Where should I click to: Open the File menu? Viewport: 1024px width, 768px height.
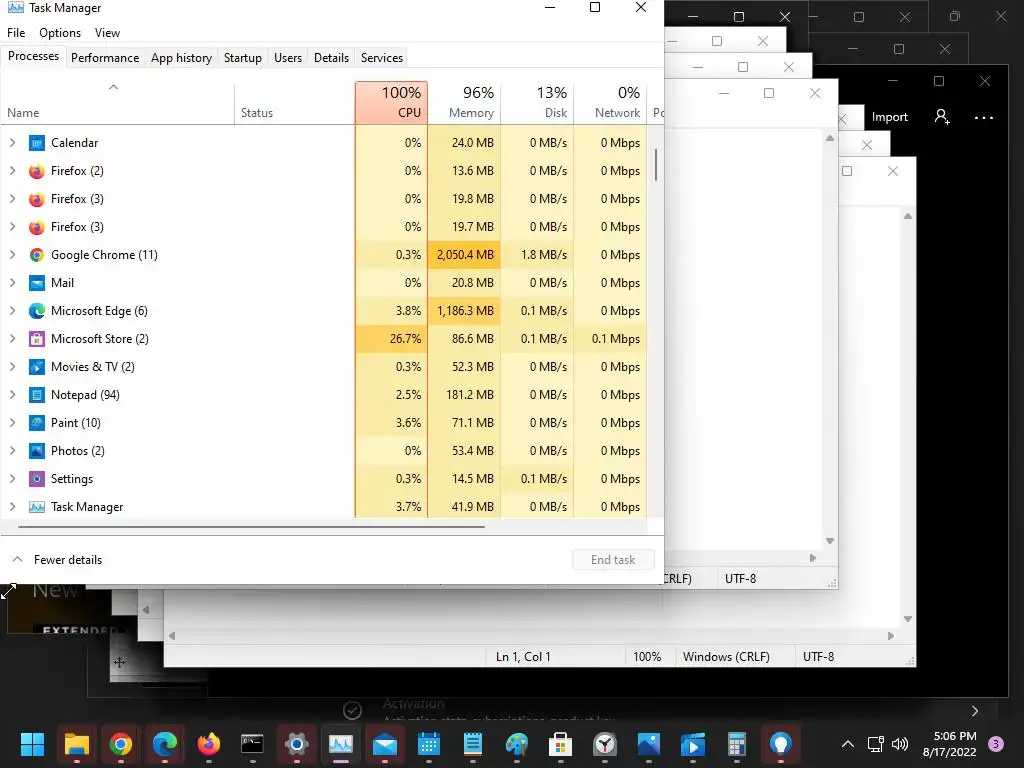(16, 33)
